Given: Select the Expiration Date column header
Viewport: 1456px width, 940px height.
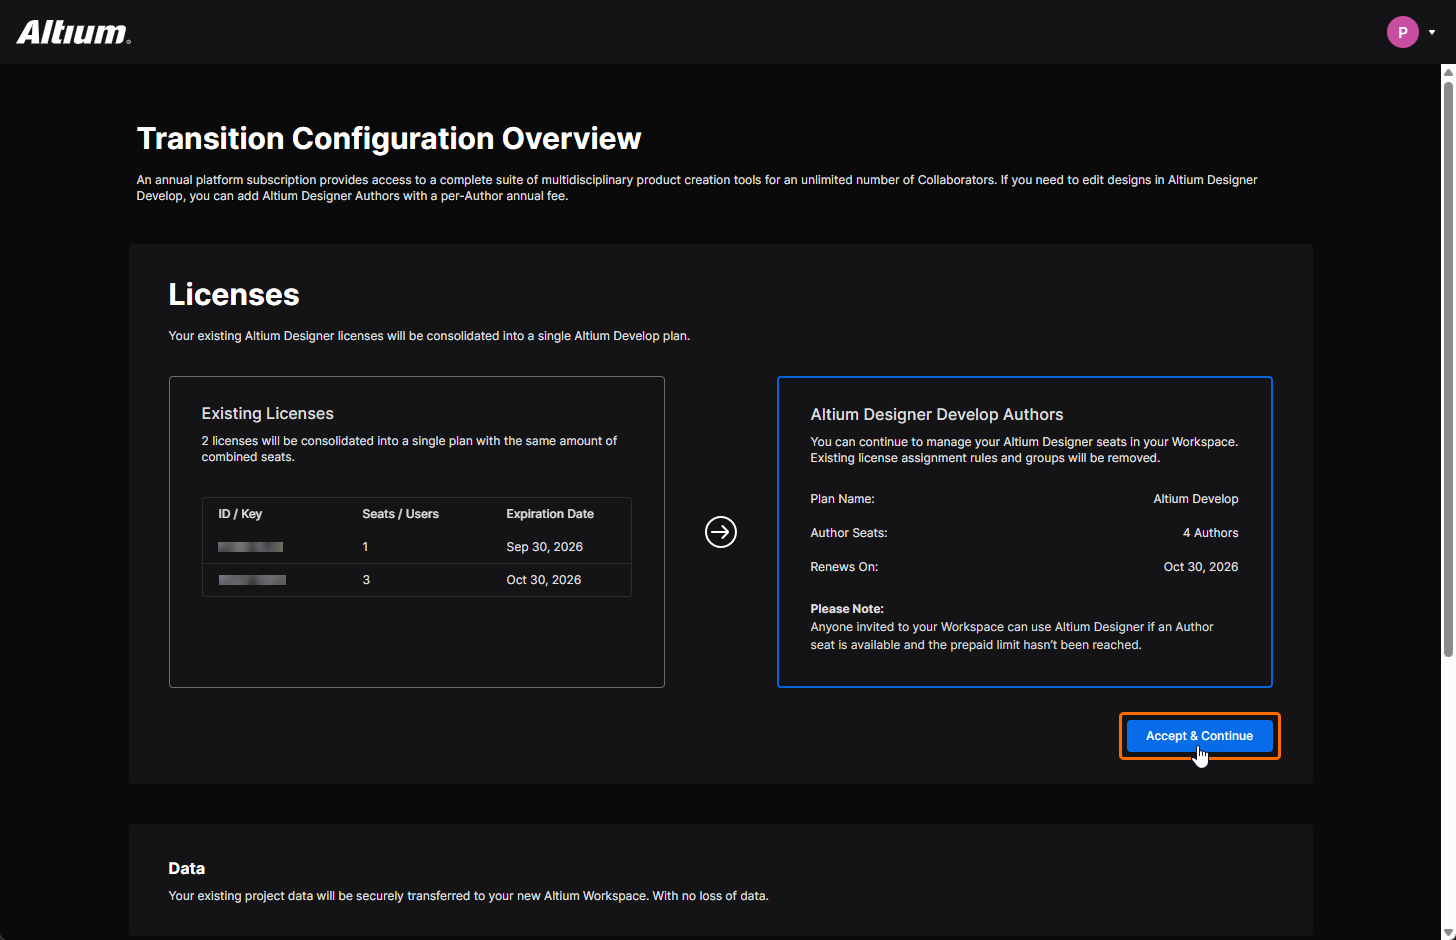Looking at the screenshot, I should coord(550,514).
